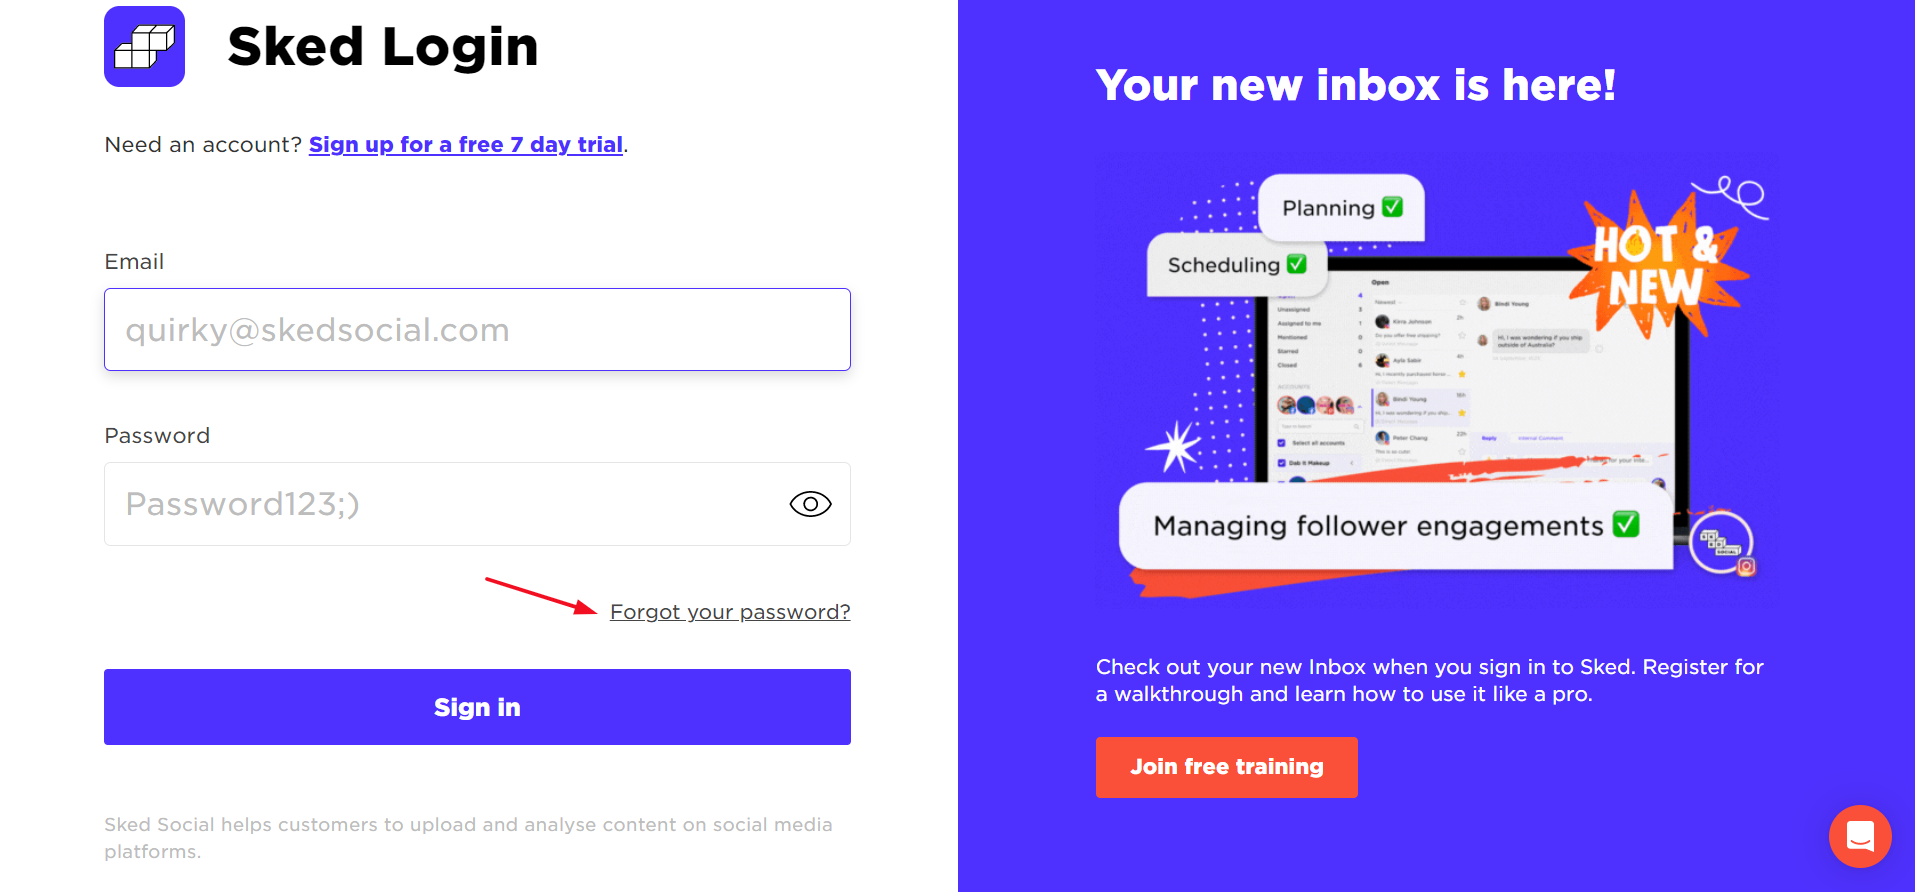Click the Sked cube logo icon
The width and height of the screenshot is (1915, 892).
(144, 46)
